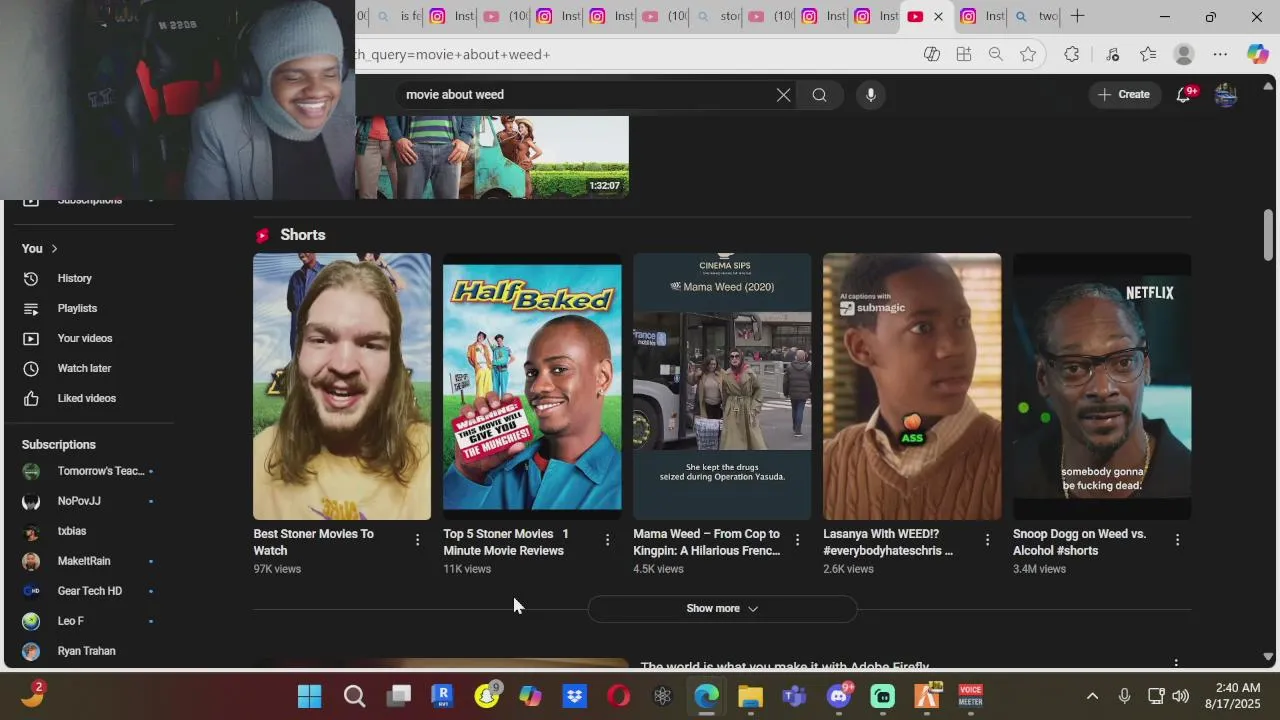Open Edge profile avatar icon
The width and height of the screenshot is (1280, 720).
1184,54
